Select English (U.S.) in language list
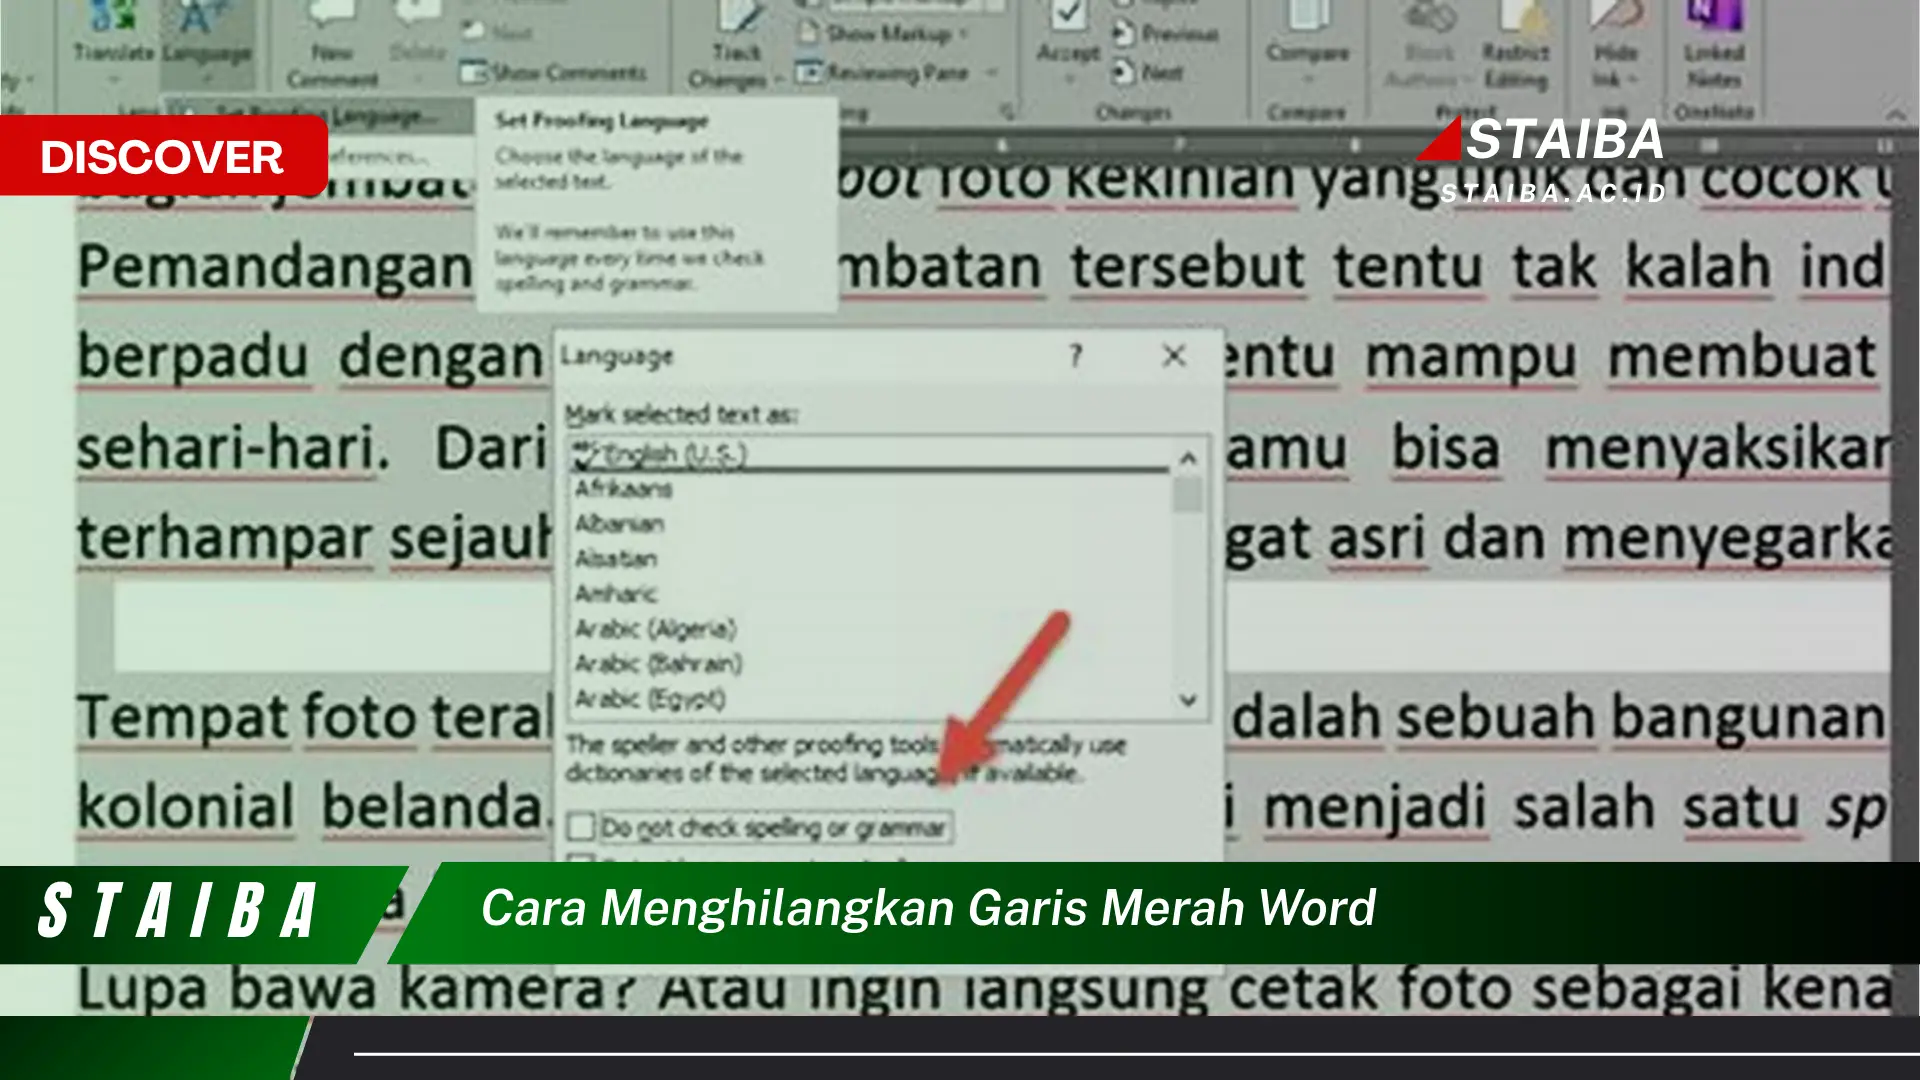This screenshot has width=1920, height=1080. coord(868,454)
